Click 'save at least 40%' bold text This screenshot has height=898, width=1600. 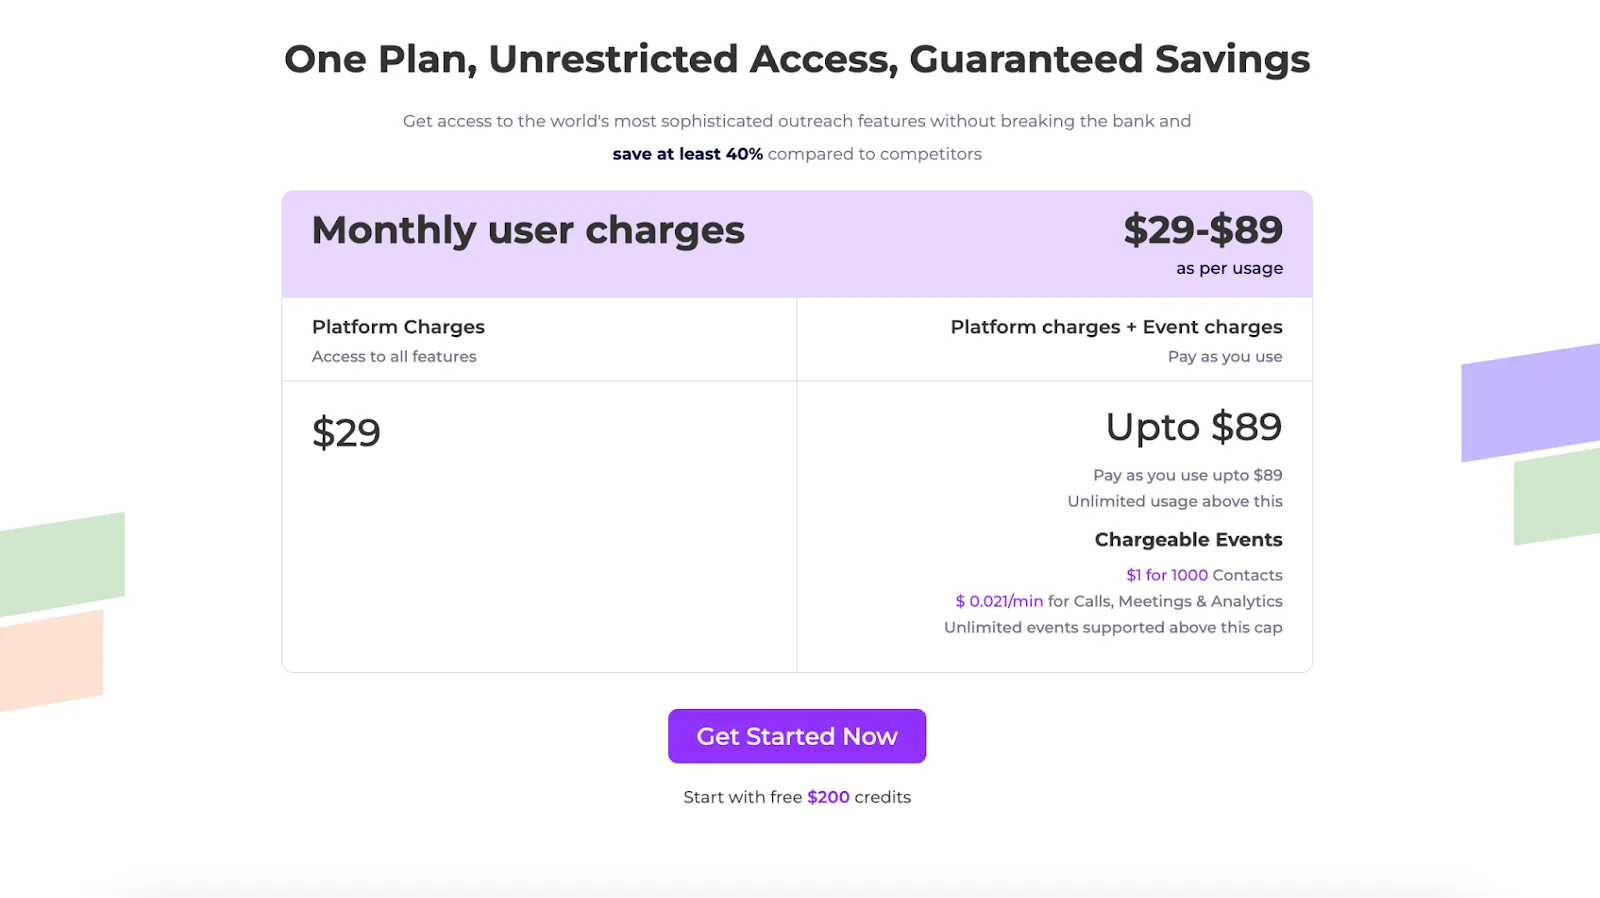pos(688,154)
